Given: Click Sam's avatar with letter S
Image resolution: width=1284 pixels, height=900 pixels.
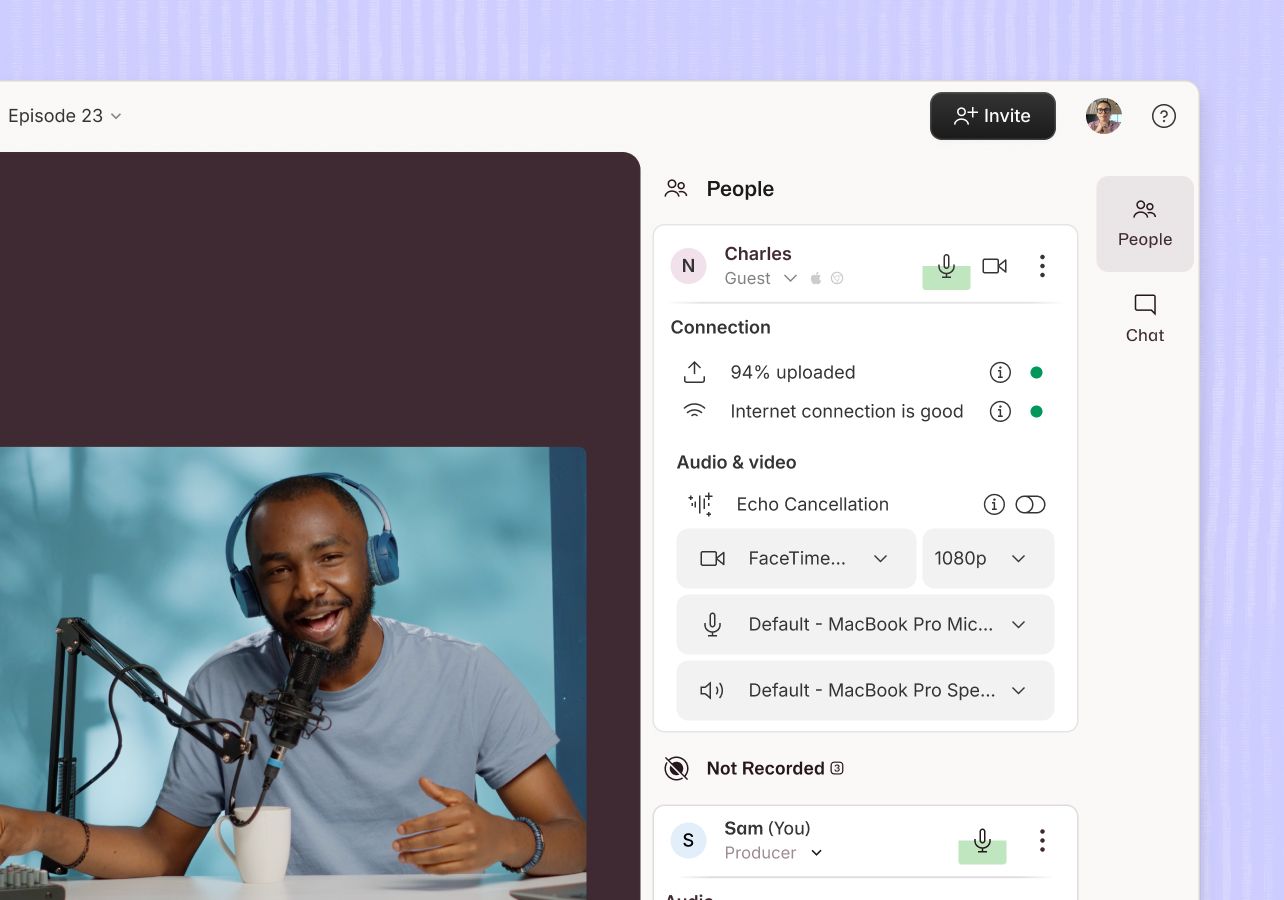Looking at the screenshot, I should coord(688,841).
